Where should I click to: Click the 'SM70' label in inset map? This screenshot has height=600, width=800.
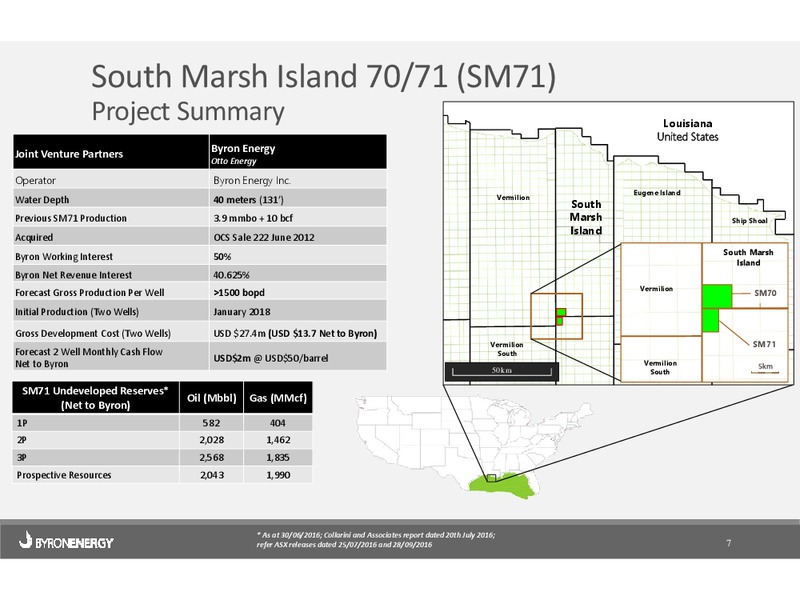tap(765, 293)
